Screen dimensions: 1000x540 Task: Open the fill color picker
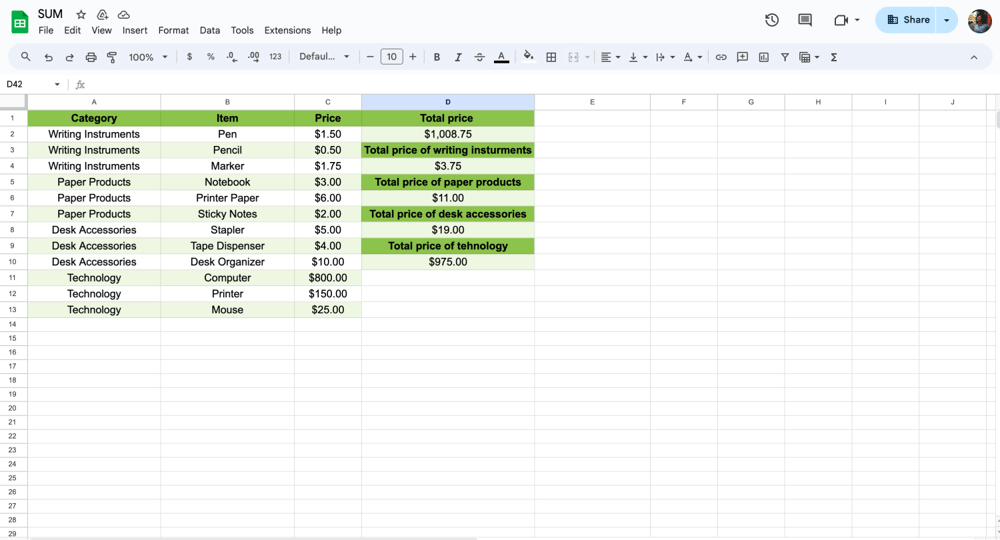[x=528, y=57]
